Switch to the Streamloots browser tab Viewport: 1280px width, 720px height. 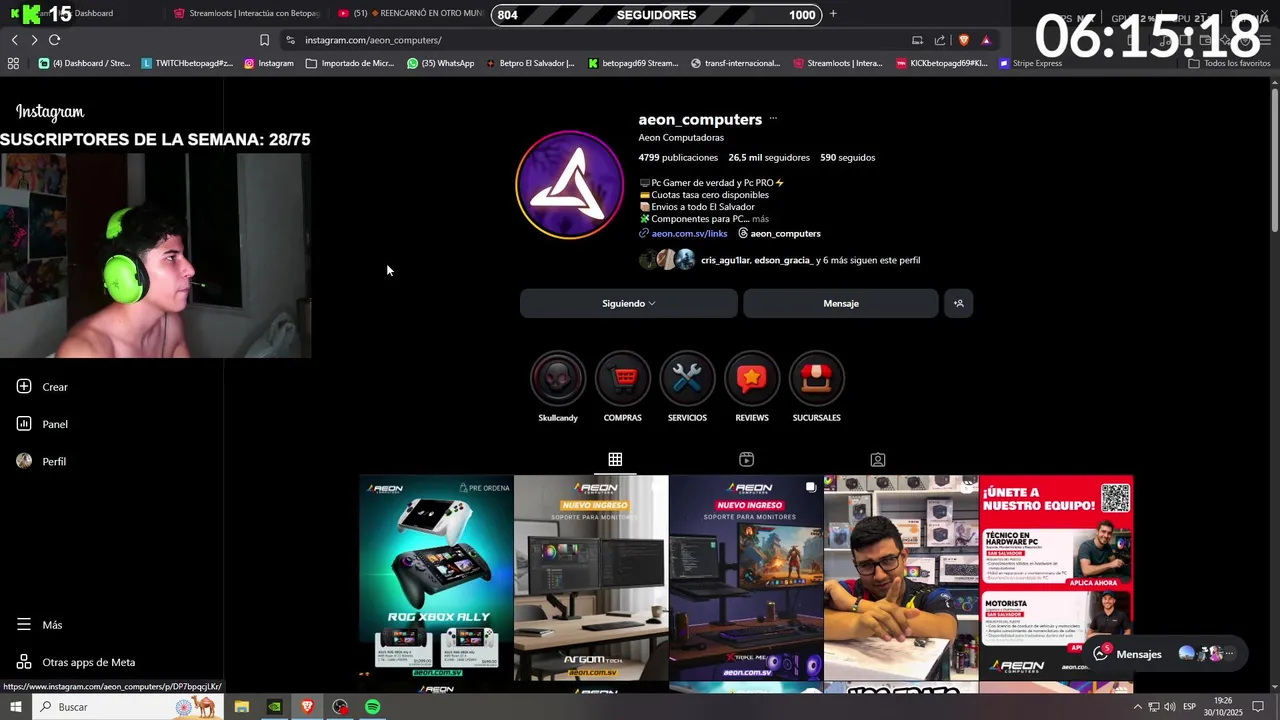click(x=247, y=14)
